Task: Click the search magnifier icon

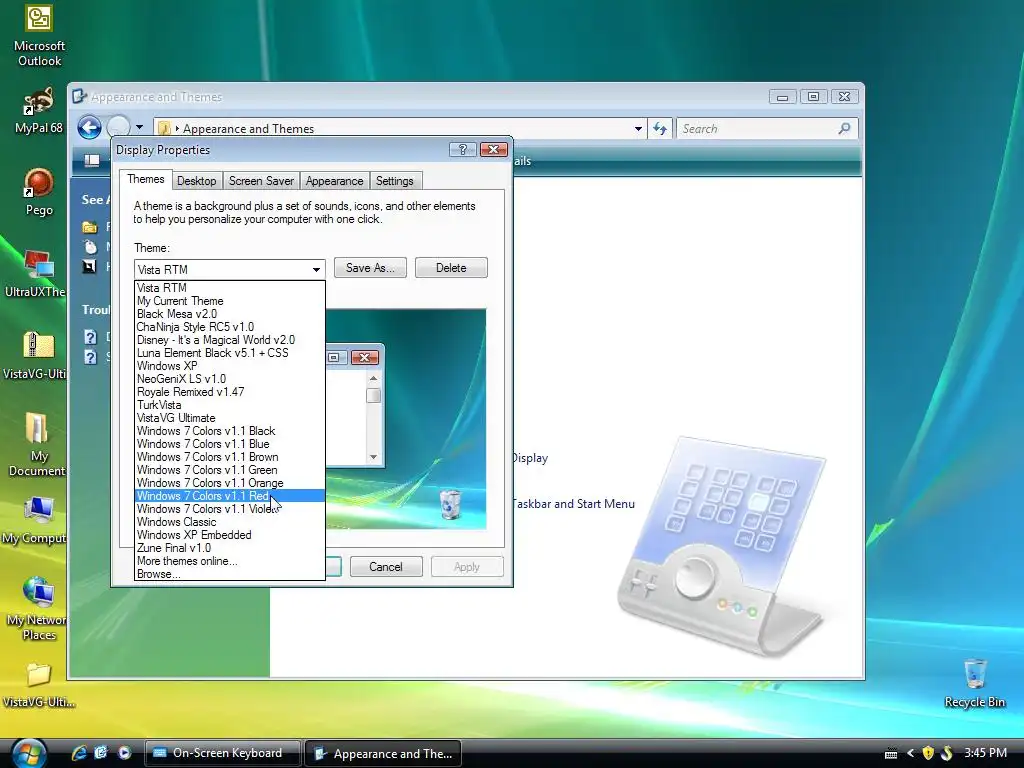Action: point(844,129)
